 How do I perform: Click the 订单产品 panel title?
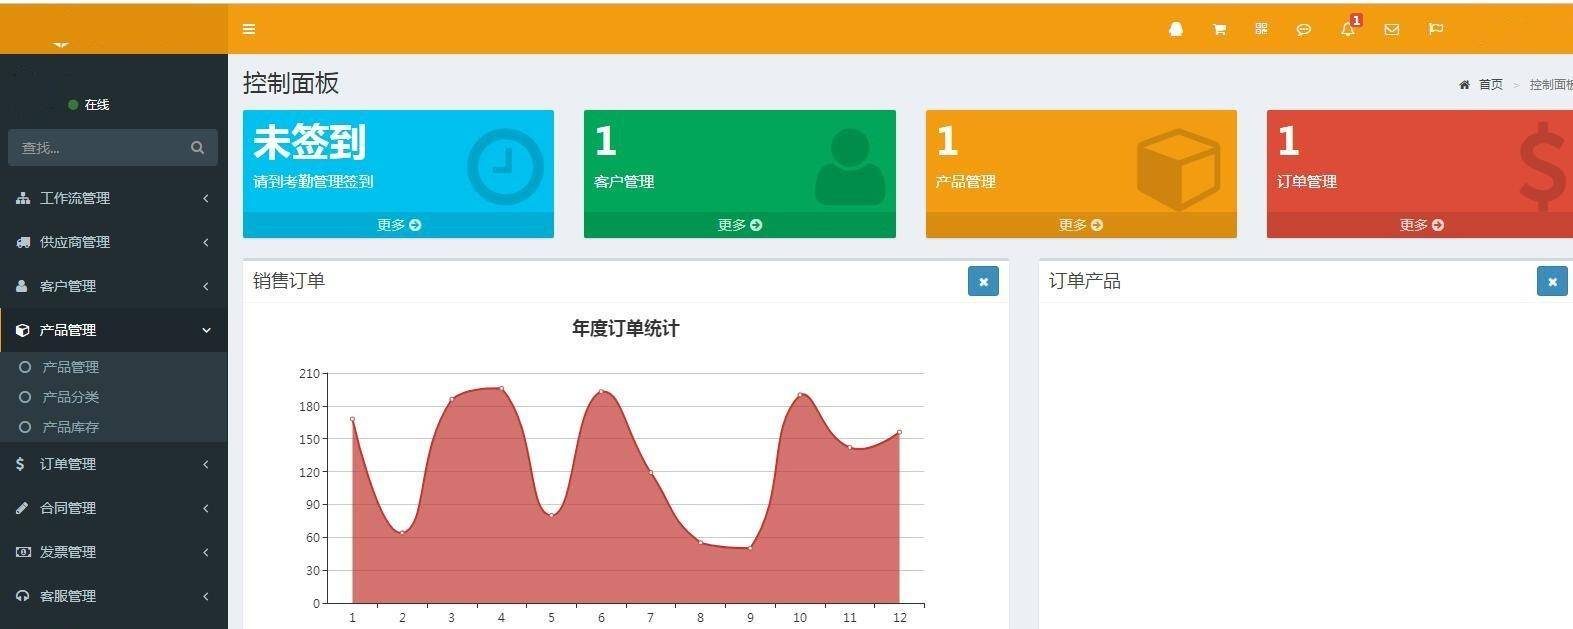tap(1085, 281)
